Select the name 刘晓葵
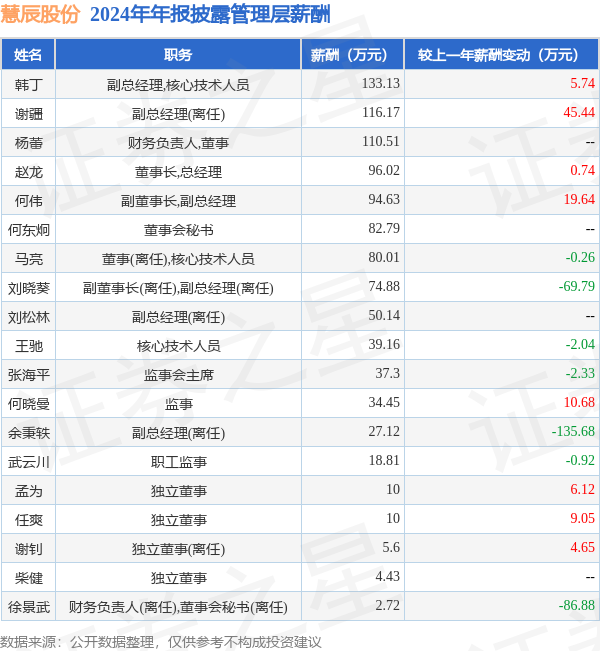This screenshot has width=600, height=651. [x=29, y=288]
